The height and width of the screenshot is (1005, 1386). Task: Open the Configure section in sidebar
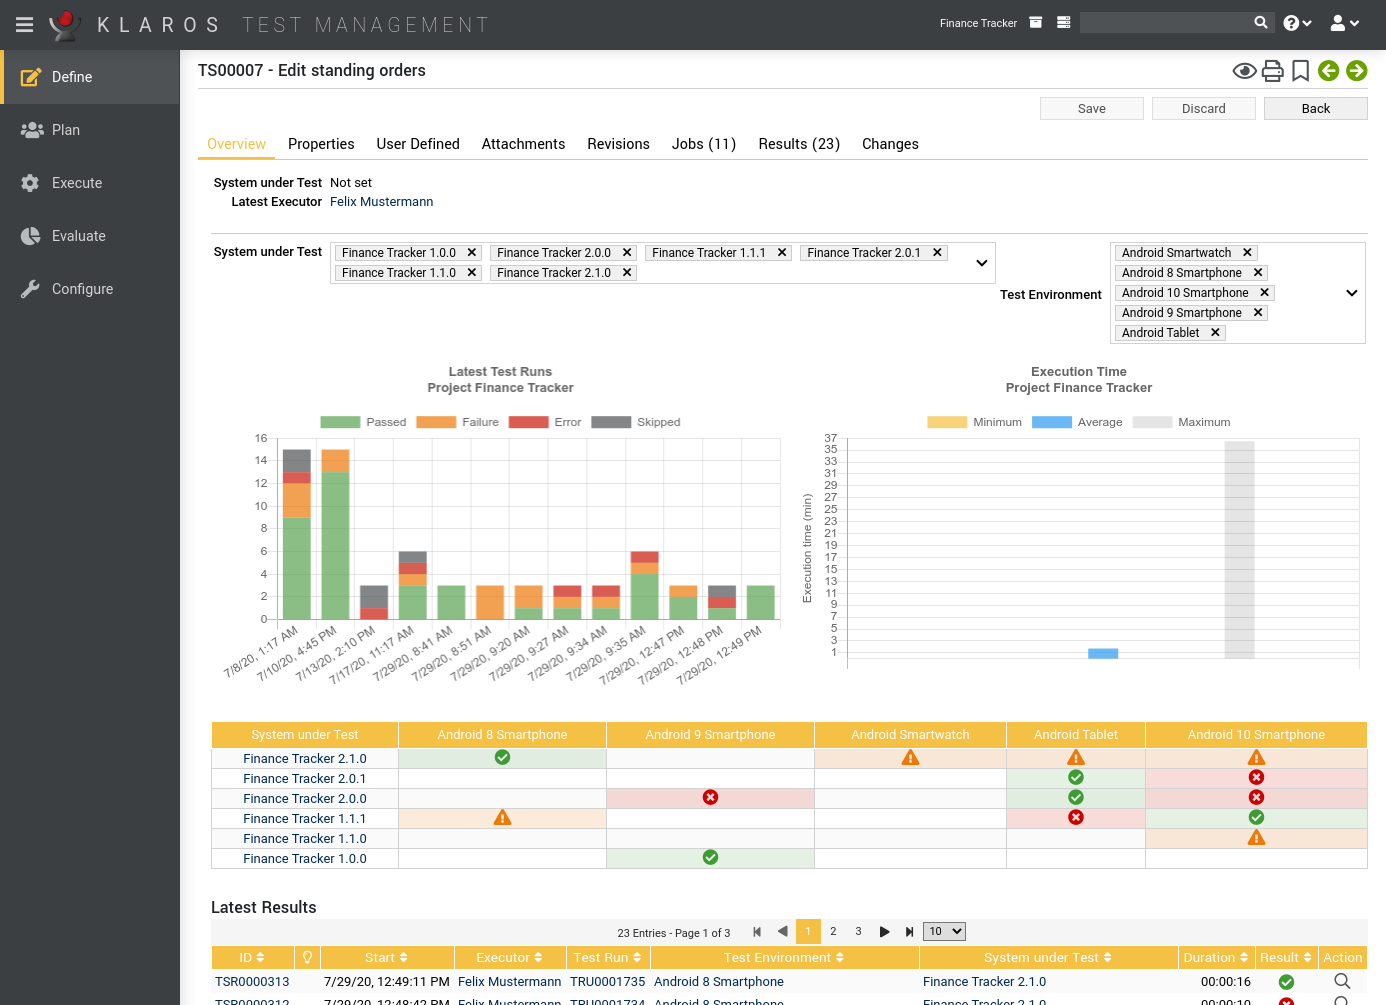(x=90, y=289)
